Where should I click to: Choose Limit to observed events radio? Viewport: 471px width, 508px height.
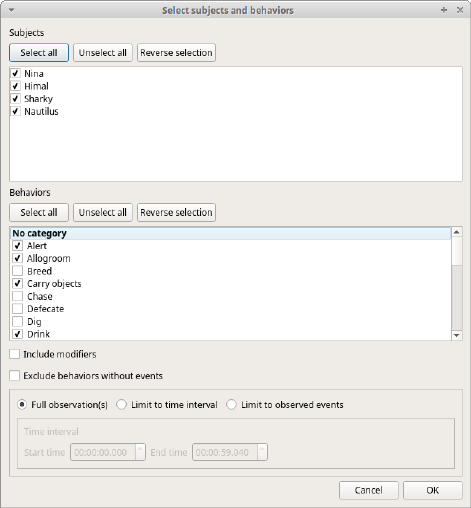click(231, 405)
